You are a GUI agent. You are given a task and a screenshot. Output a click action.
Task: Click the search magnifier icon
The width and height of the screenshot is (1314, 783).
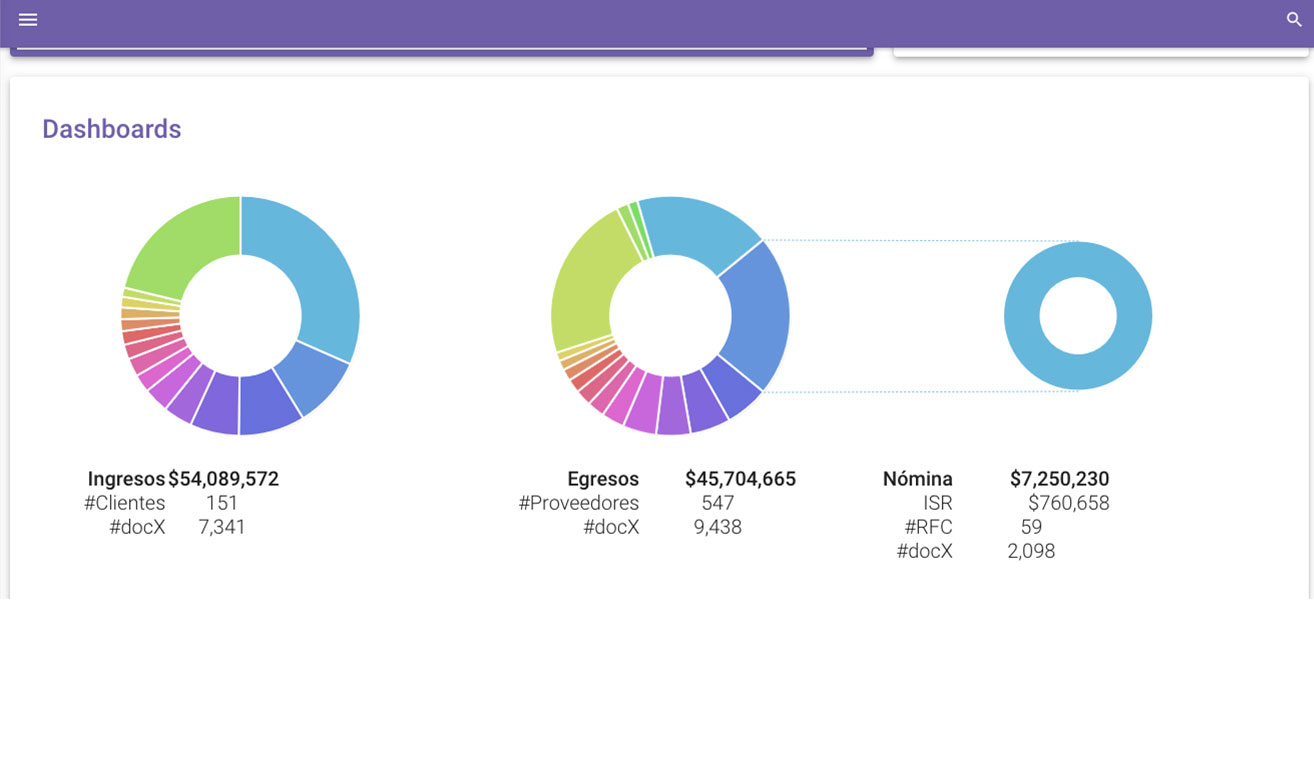click(x=1294, y=20)
